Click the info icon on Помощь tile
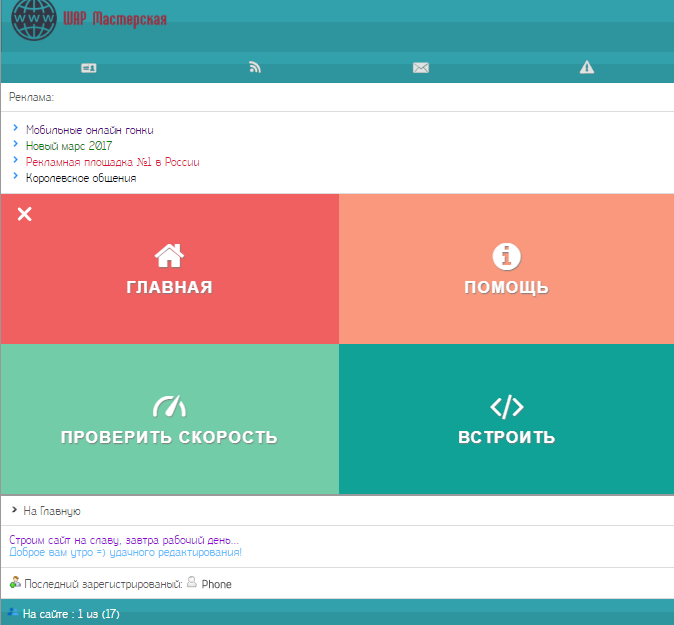The image size is (674, 625). point(507,255)
